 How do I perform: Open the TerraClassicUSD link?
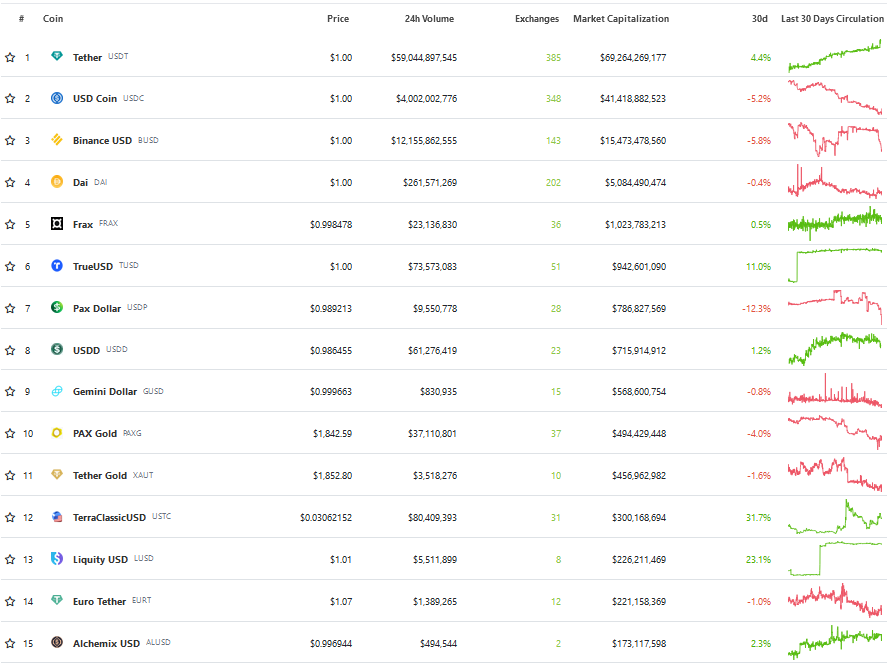[x=109, y=517]
